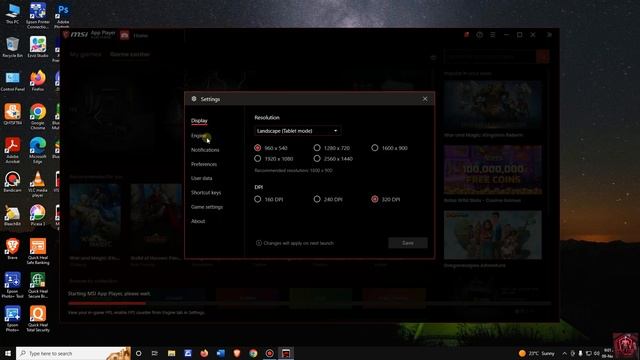The width and height of the screenshot is (640, 360).
Task: Open the Game center tab in MSI App Player
Action: 130,54
